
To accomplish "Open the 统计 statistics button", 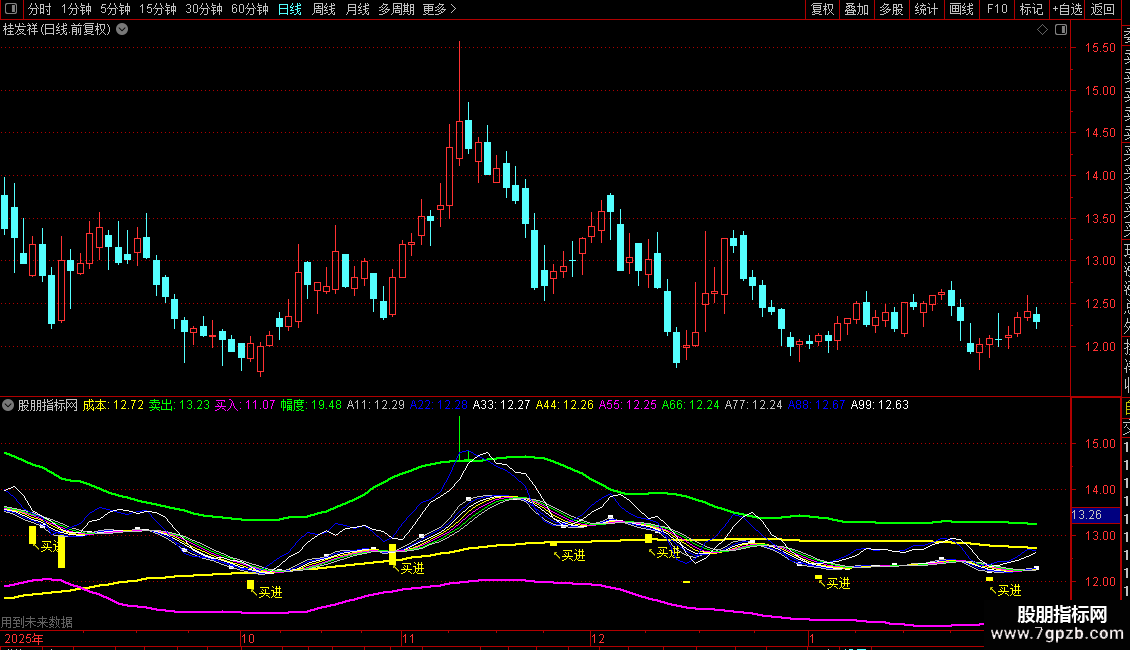I will coord(926,9).
